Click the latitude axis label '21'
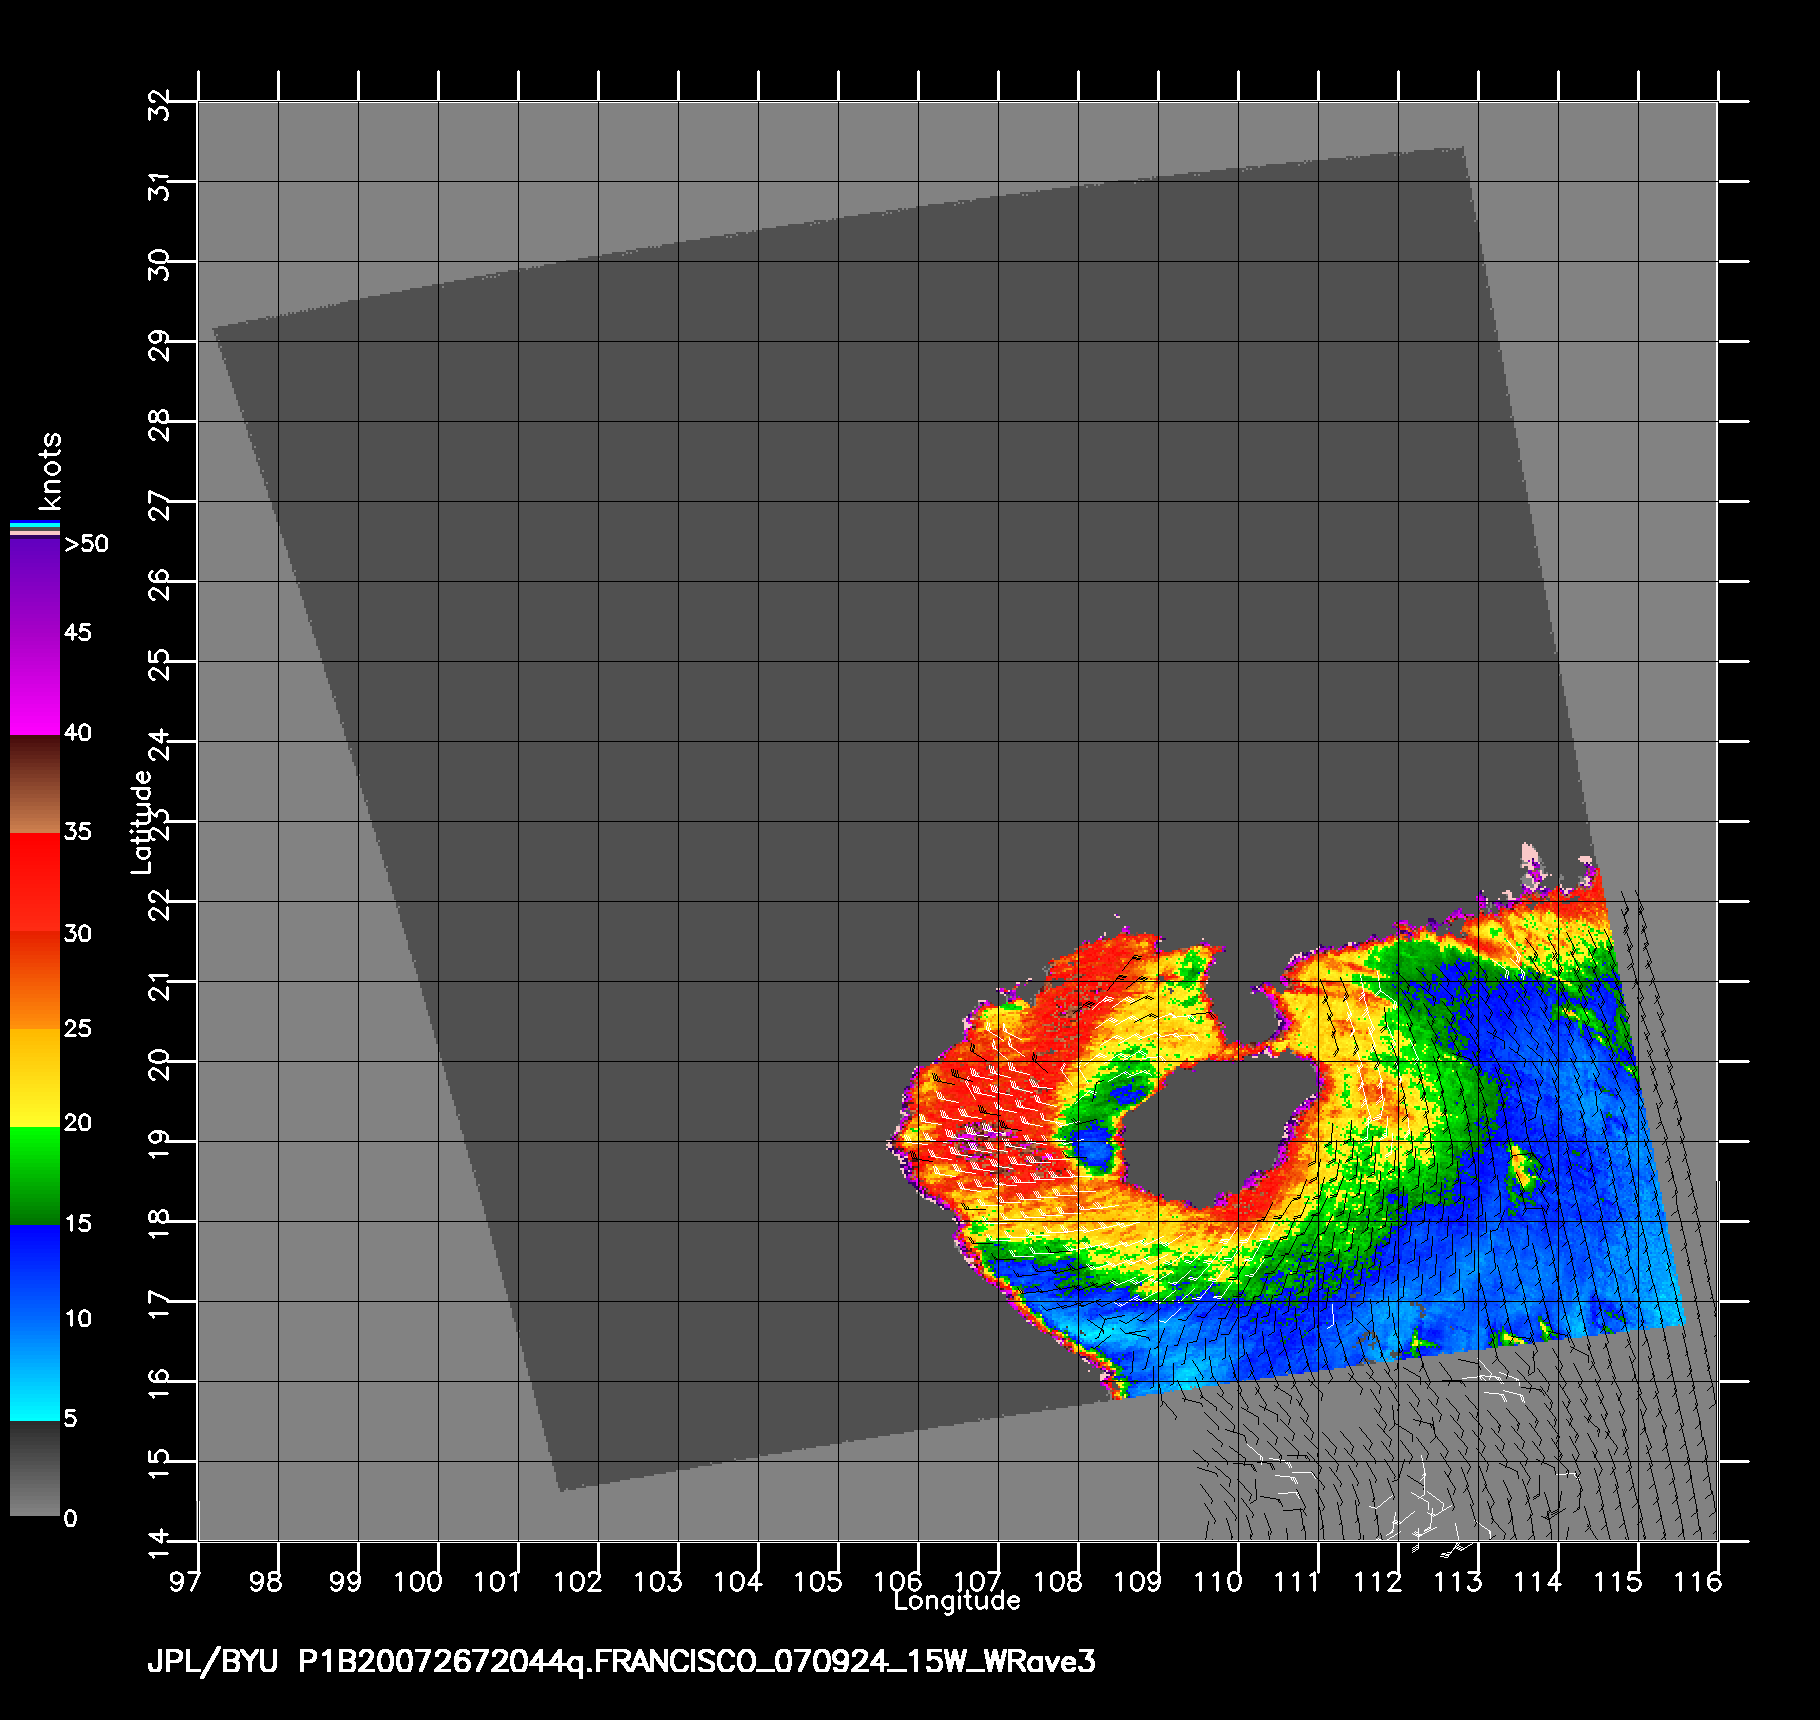 (x=159, y=985)
